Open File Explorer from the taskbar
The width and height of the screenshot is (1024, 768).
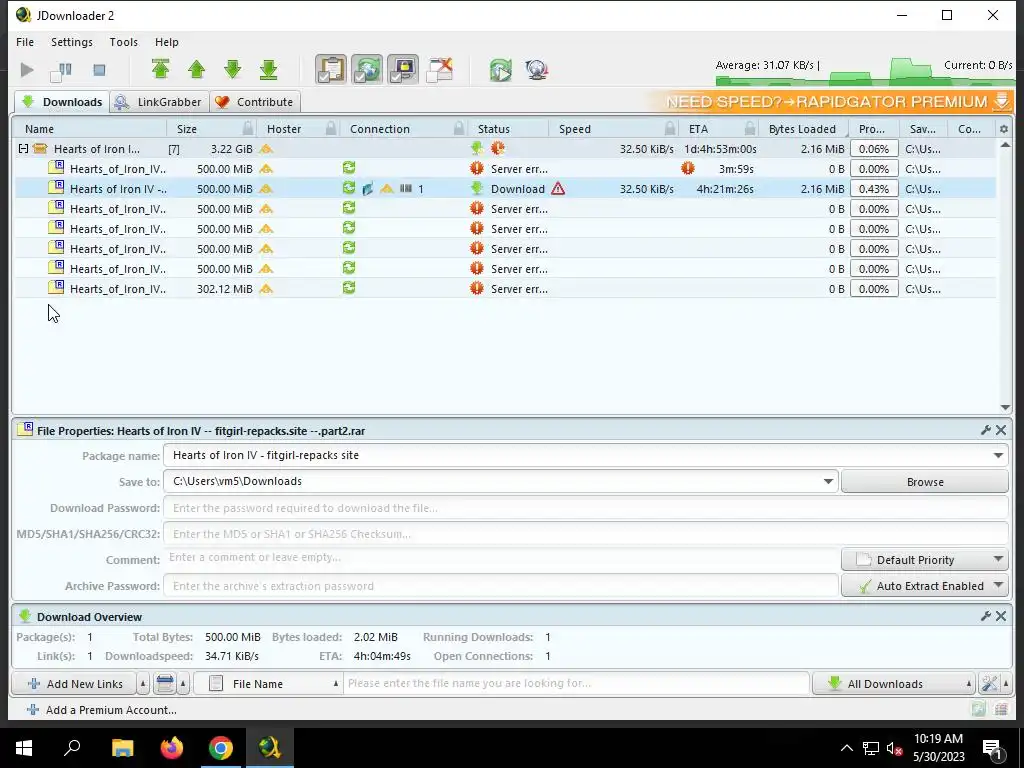[122, 748]
